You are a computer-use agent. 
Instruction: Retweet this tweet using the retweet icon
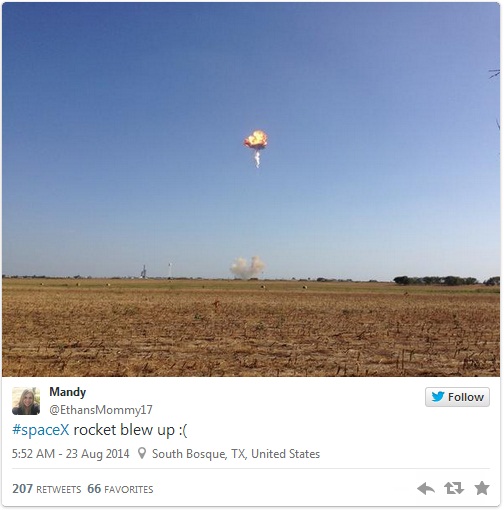click(x=454, y=488)
